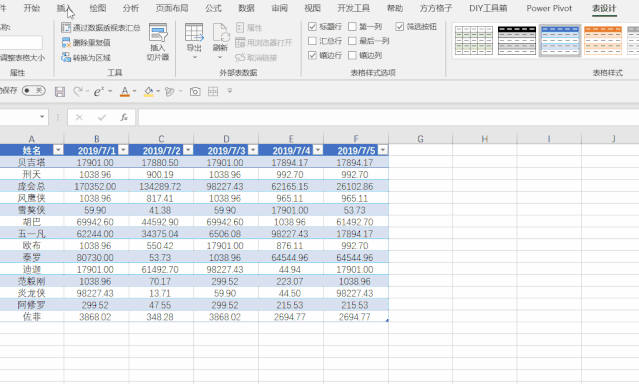
Task: Expand the fill color dropdown arrow
Action: pos(158,91)
